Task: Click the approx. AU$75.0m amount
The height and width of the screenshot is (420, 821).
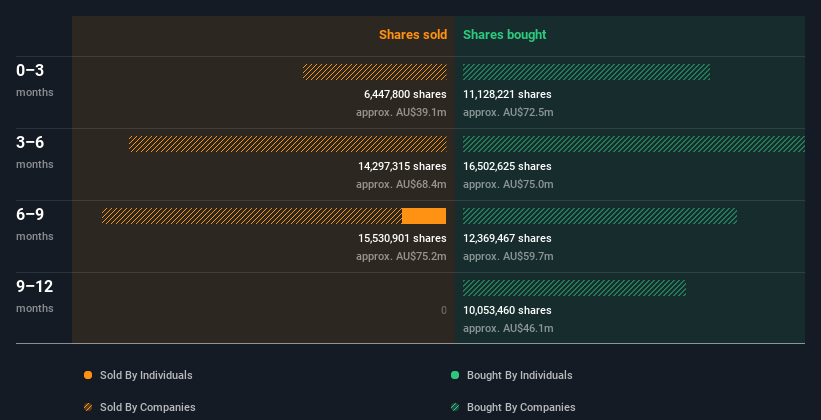Action: pyautogui.click(x=508, y=184)
